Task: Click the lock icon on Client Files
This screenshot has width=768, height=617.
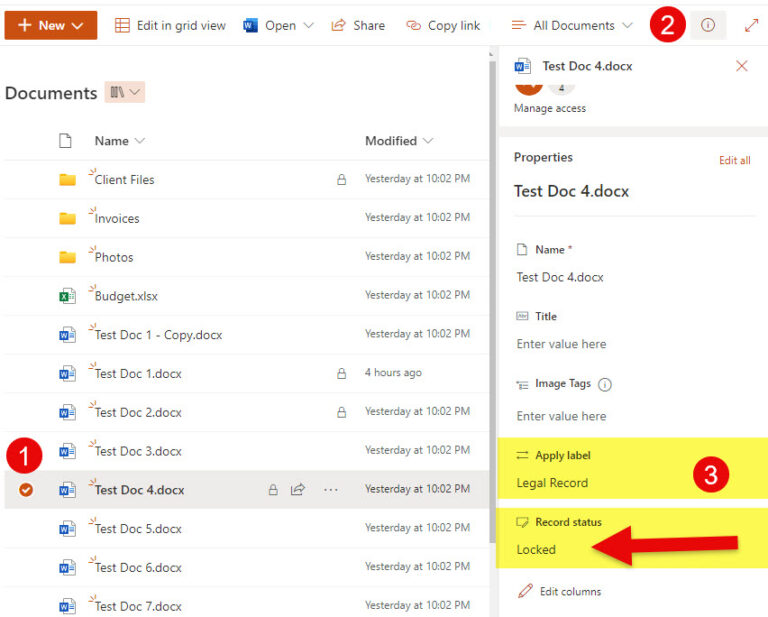Action: pos(341,179)
